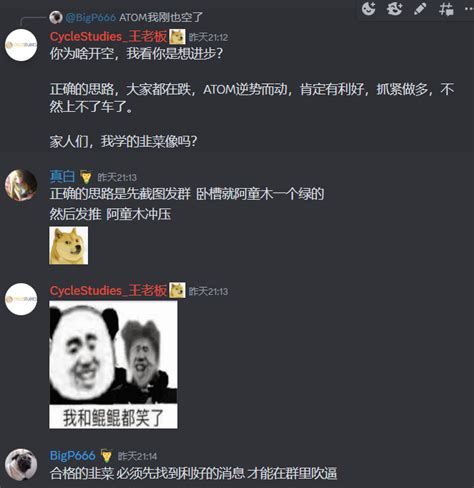
Task: Open CycleStudies_王老板 profile from the 21:12 message
Action: 108,37
